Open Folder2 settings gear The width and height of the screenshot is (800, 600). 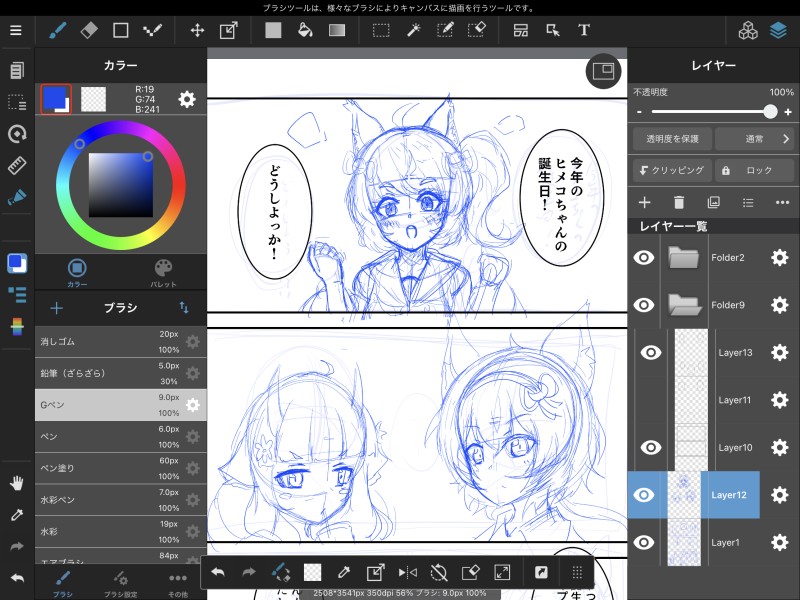point(780,258)
